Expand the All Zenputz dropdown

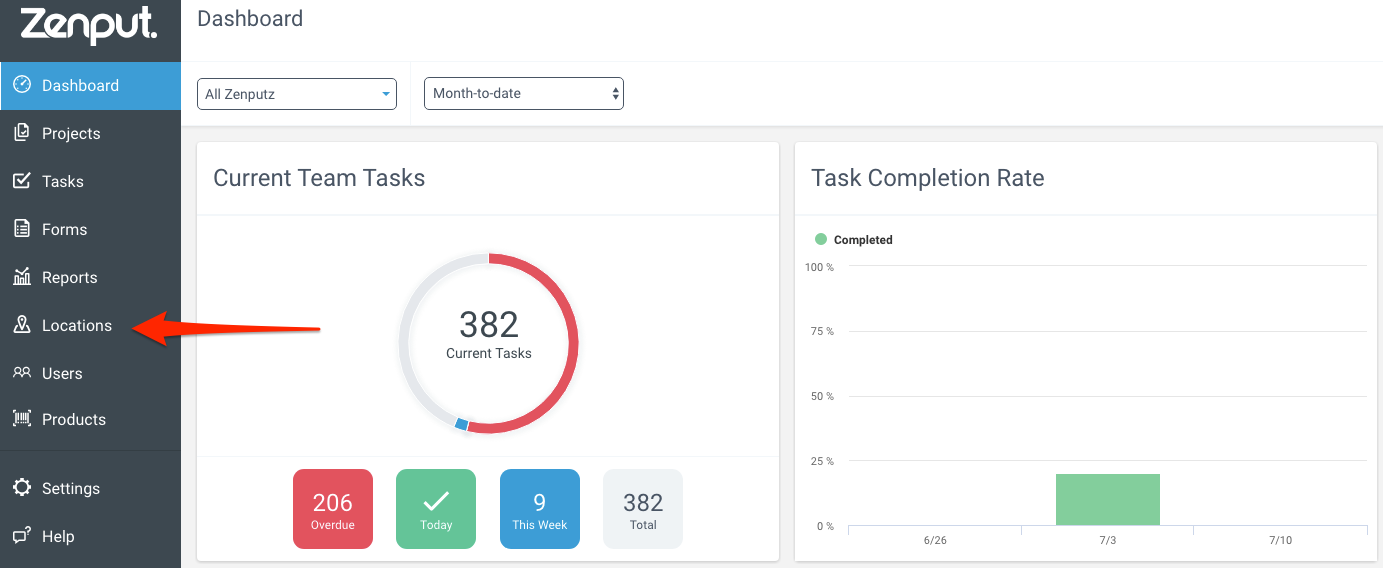(297, 94)
